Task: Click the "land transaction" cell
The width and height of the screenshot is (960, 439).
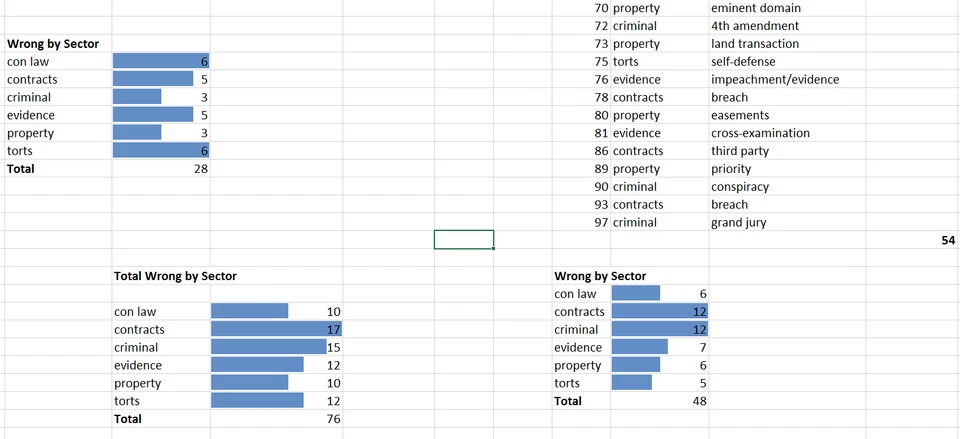Action: click(x=755, y=44)
